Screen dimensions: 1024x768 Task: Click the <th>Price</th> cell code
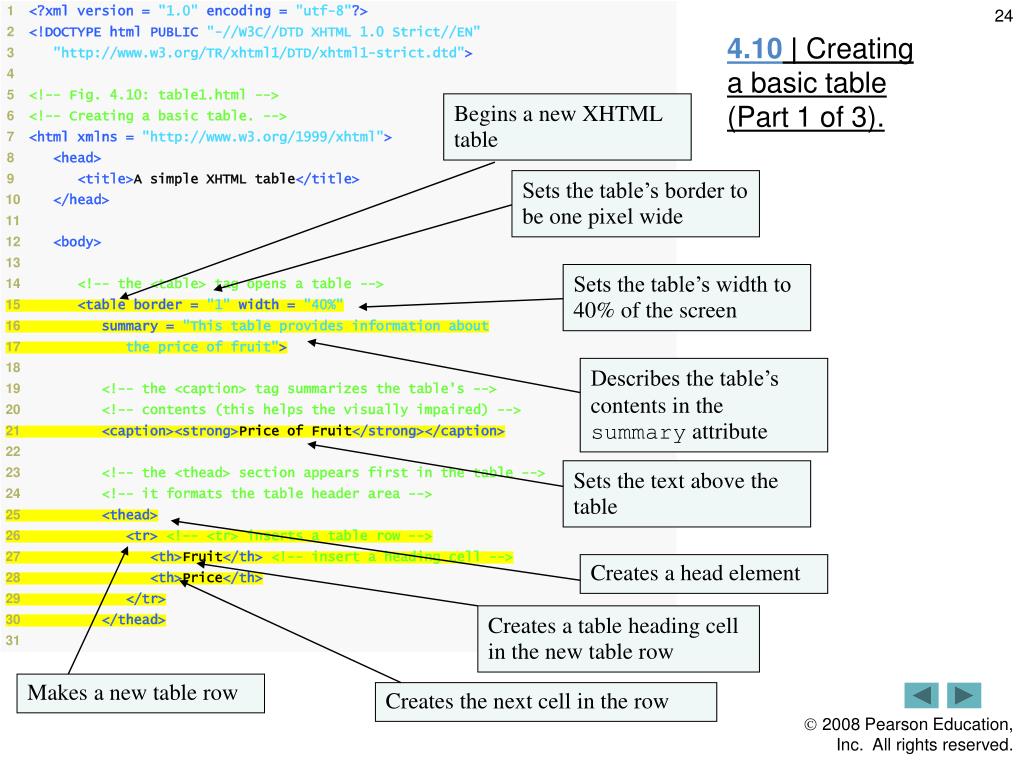tap(206, 577)
